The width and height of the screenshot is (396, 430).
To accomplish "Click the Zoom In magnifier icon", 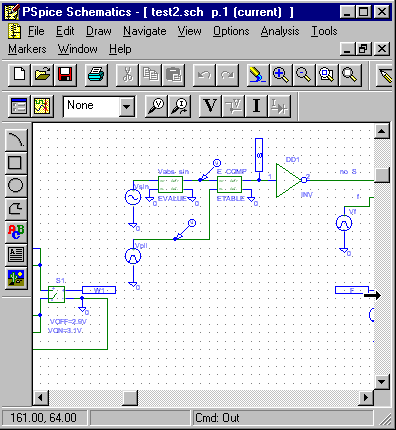I will coord(281,75).
